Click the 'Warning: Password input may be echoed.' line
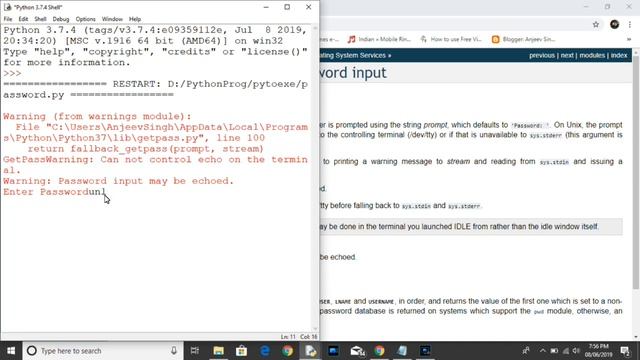 118,181
